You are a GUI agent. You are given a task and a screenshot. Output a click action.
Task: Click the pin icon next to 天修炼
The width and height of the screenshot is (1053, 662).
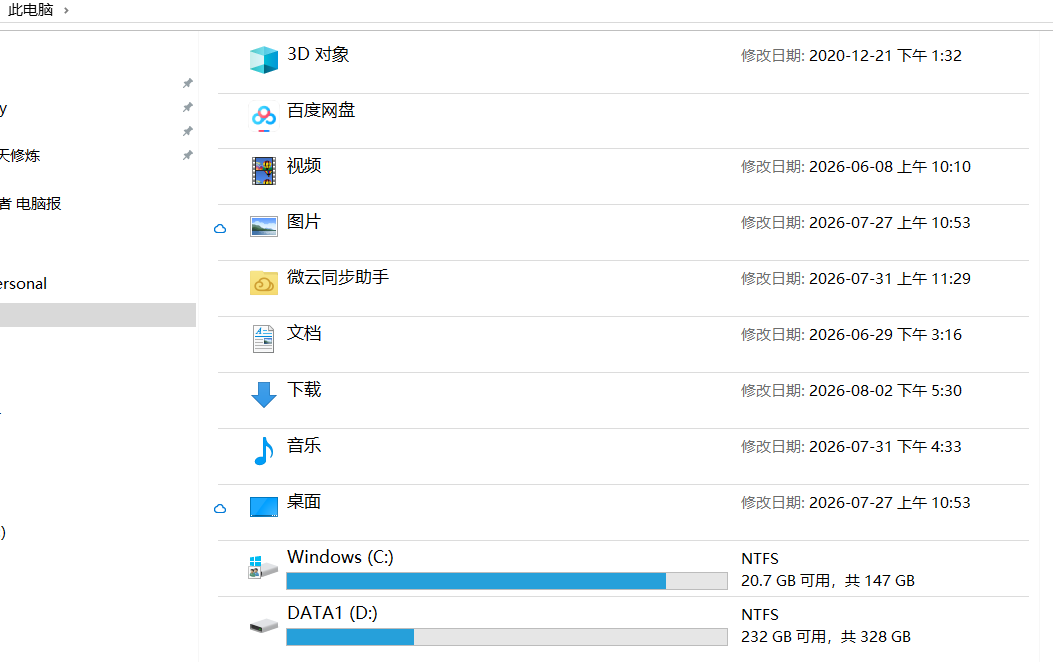[187, 155]
